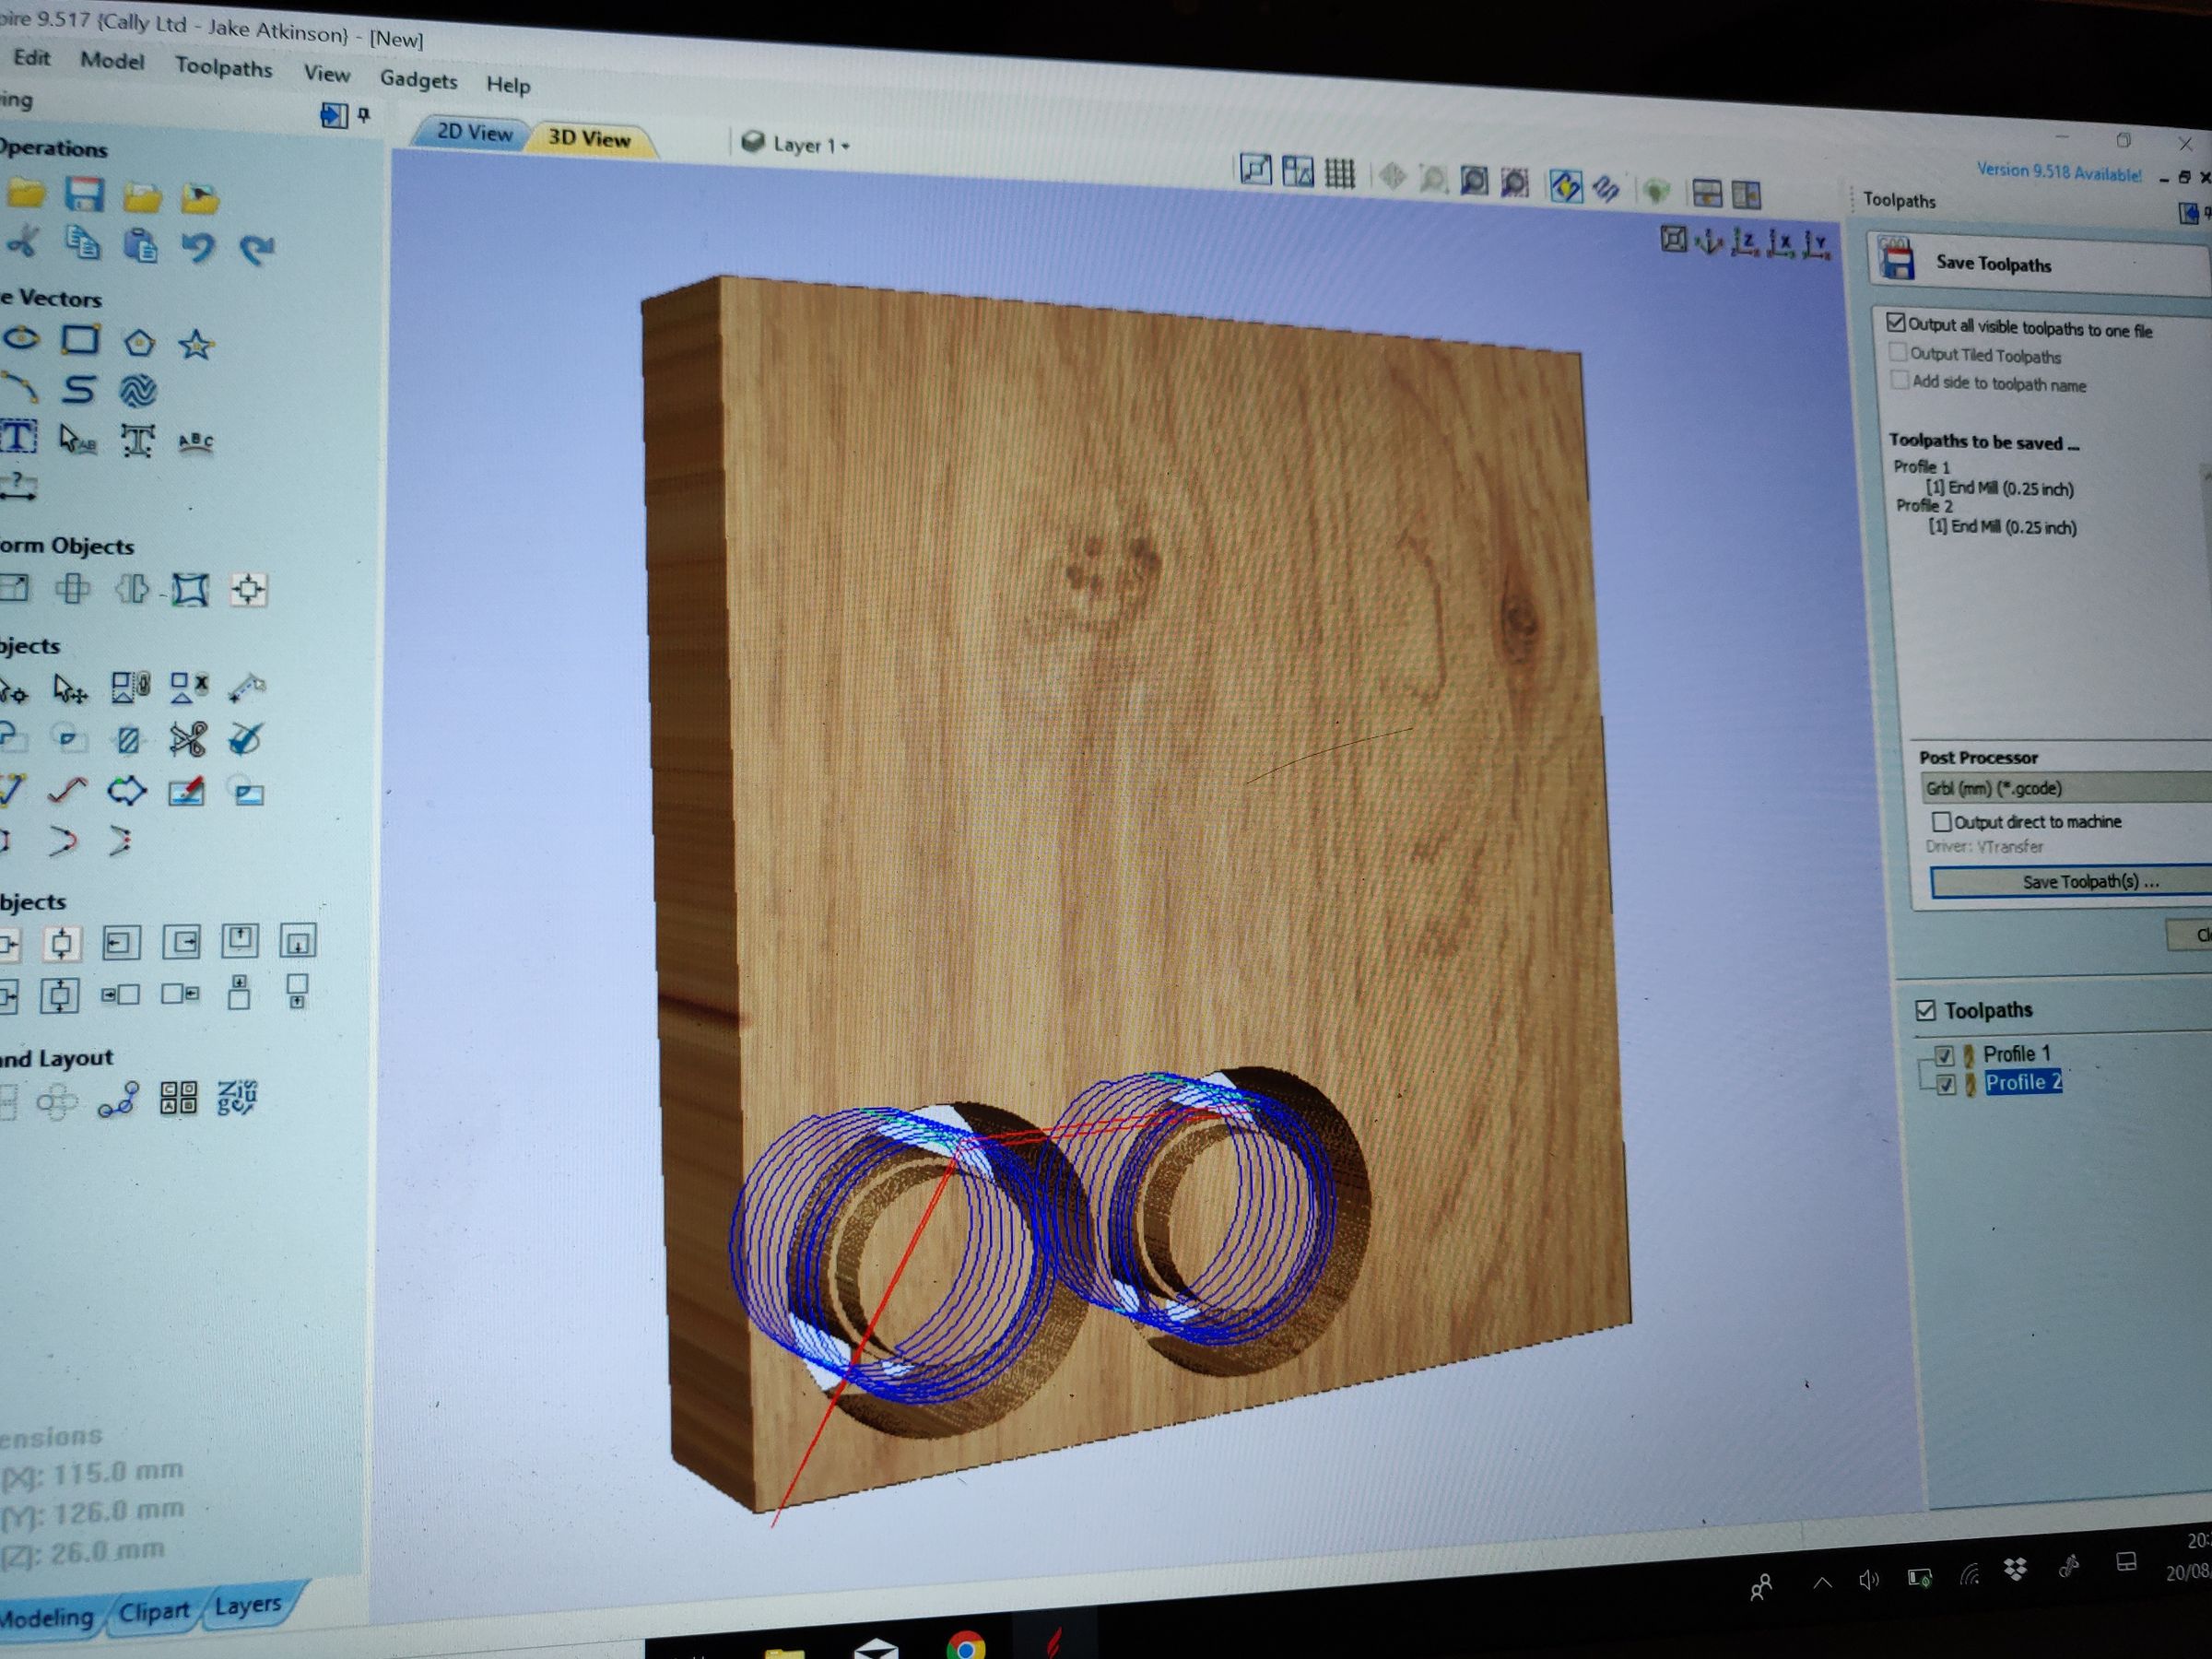Click the Undo icon under File Operations

(200, 248)
